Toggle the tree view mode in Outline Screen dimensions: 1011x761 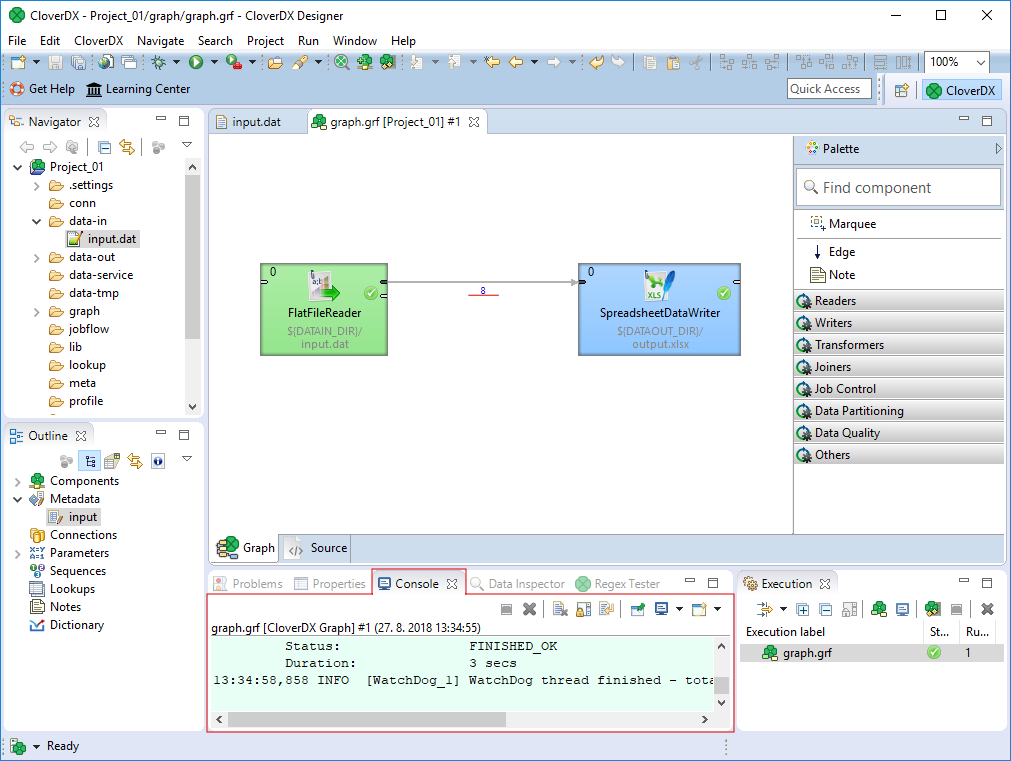90,461
